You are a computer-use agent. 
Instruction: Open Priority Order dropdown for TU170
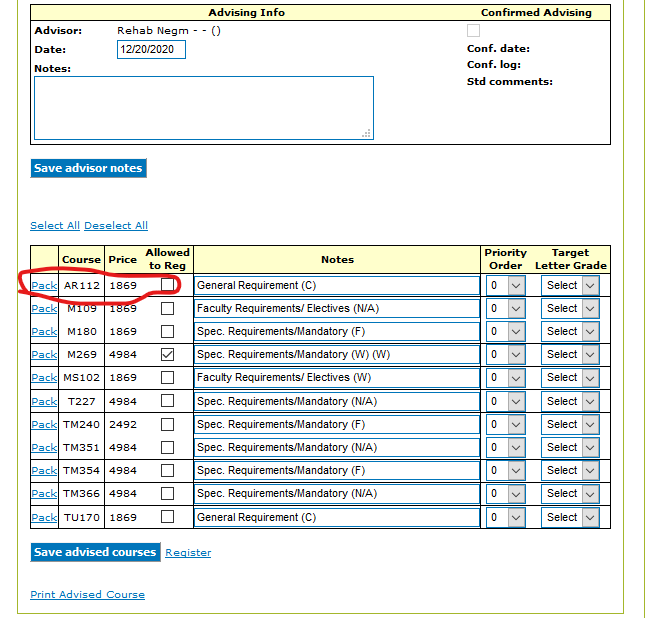[x=506, y=517]
